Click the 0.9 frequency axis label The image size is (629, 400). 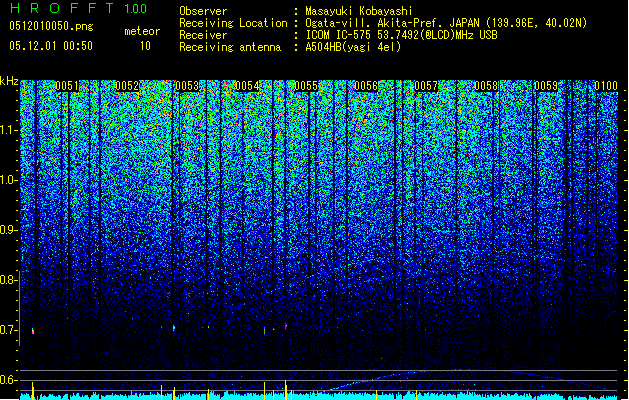(8, 230)
